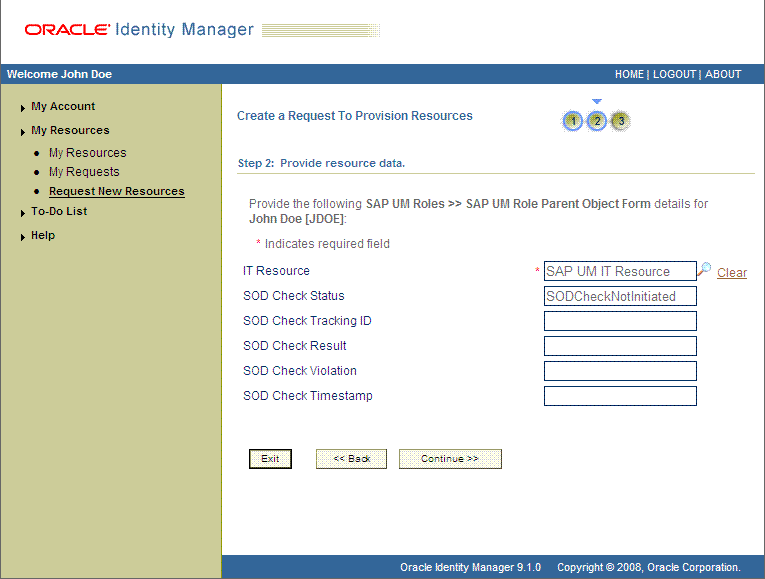The height and width of the screenshot is (579, 765).
Task: Select step 2 circle in wizard progress
Action: 597,121
